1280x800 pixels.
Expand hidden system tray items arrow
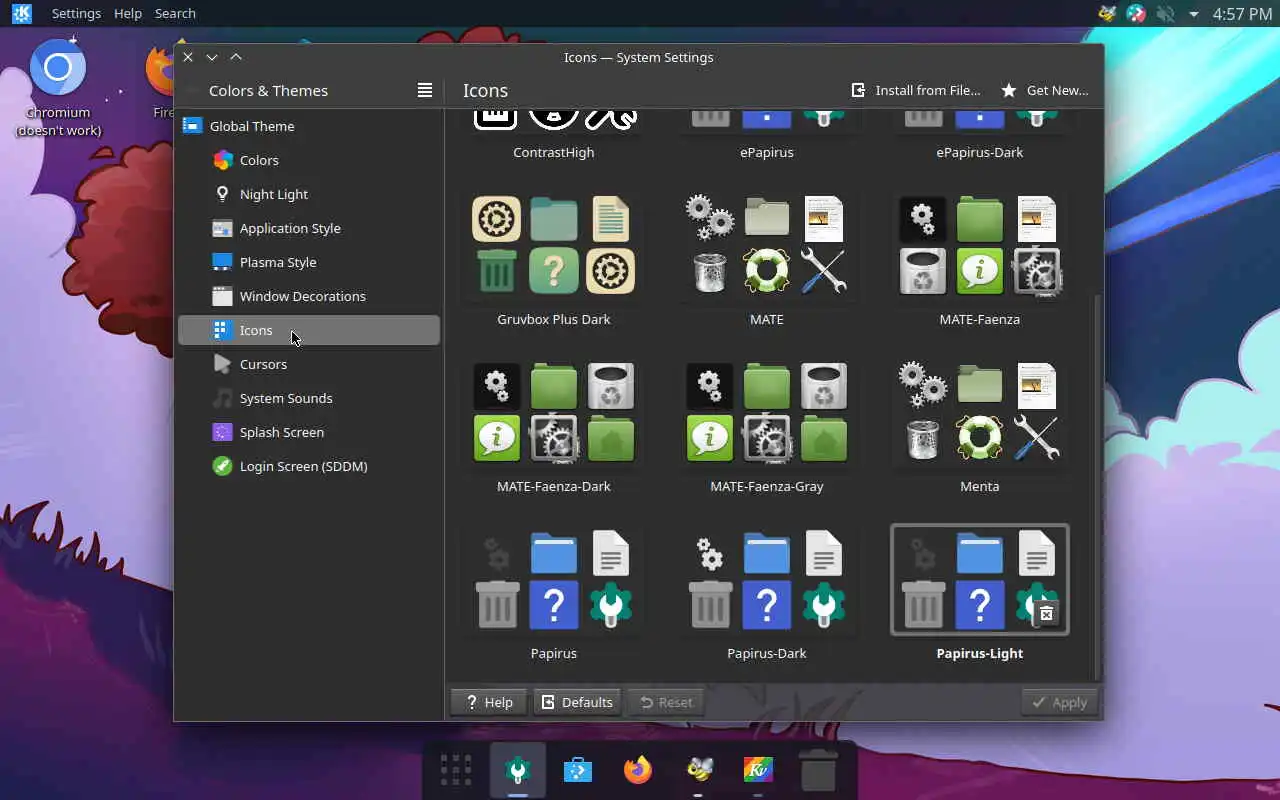point(1193,14)
